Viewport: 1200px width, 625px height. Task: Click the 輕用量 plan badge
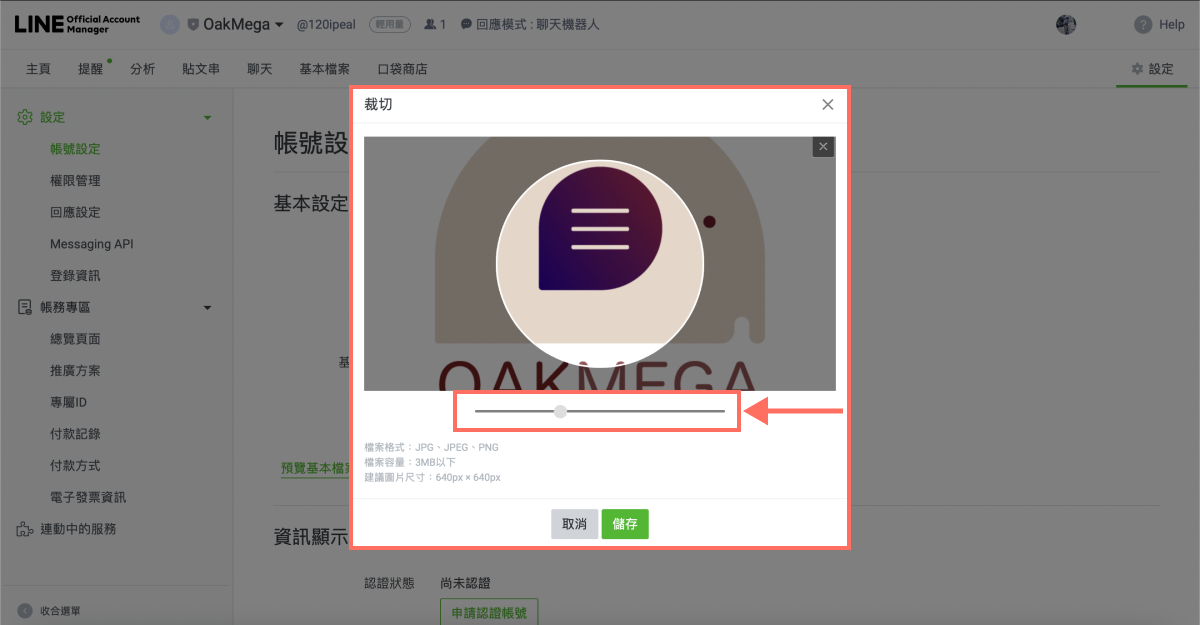390,24
